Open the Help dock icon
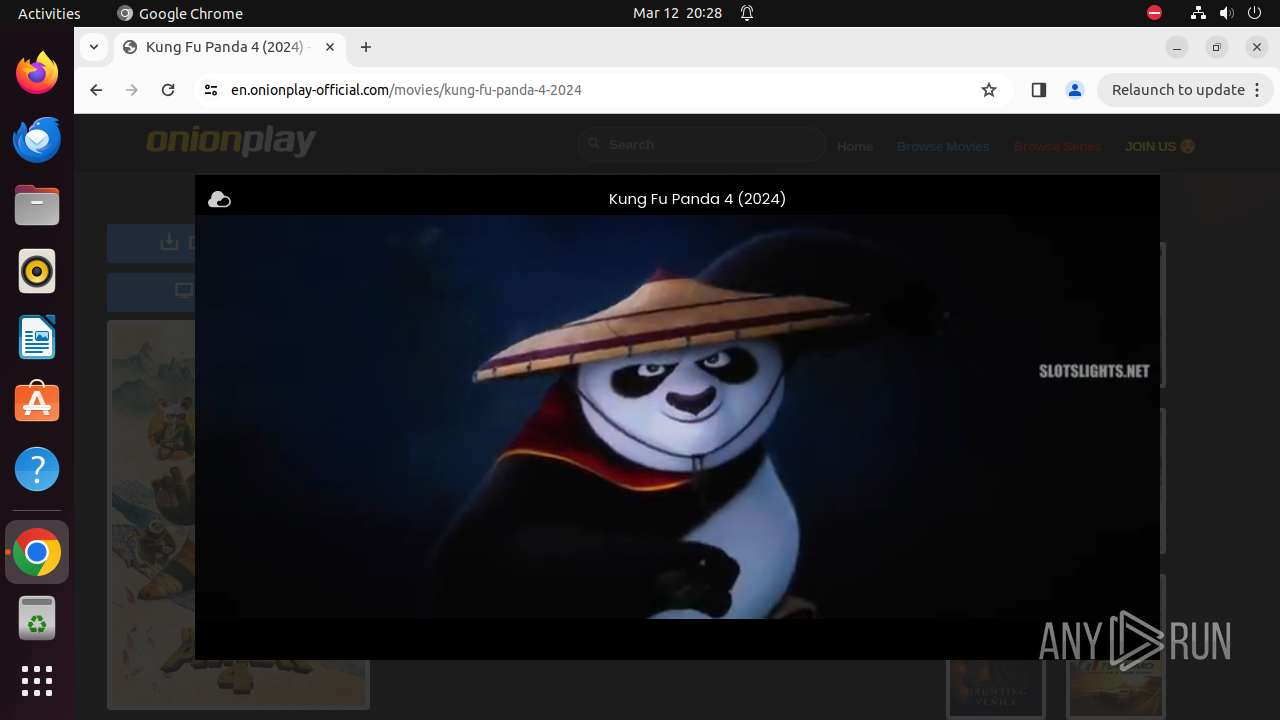 pos(37,469)
